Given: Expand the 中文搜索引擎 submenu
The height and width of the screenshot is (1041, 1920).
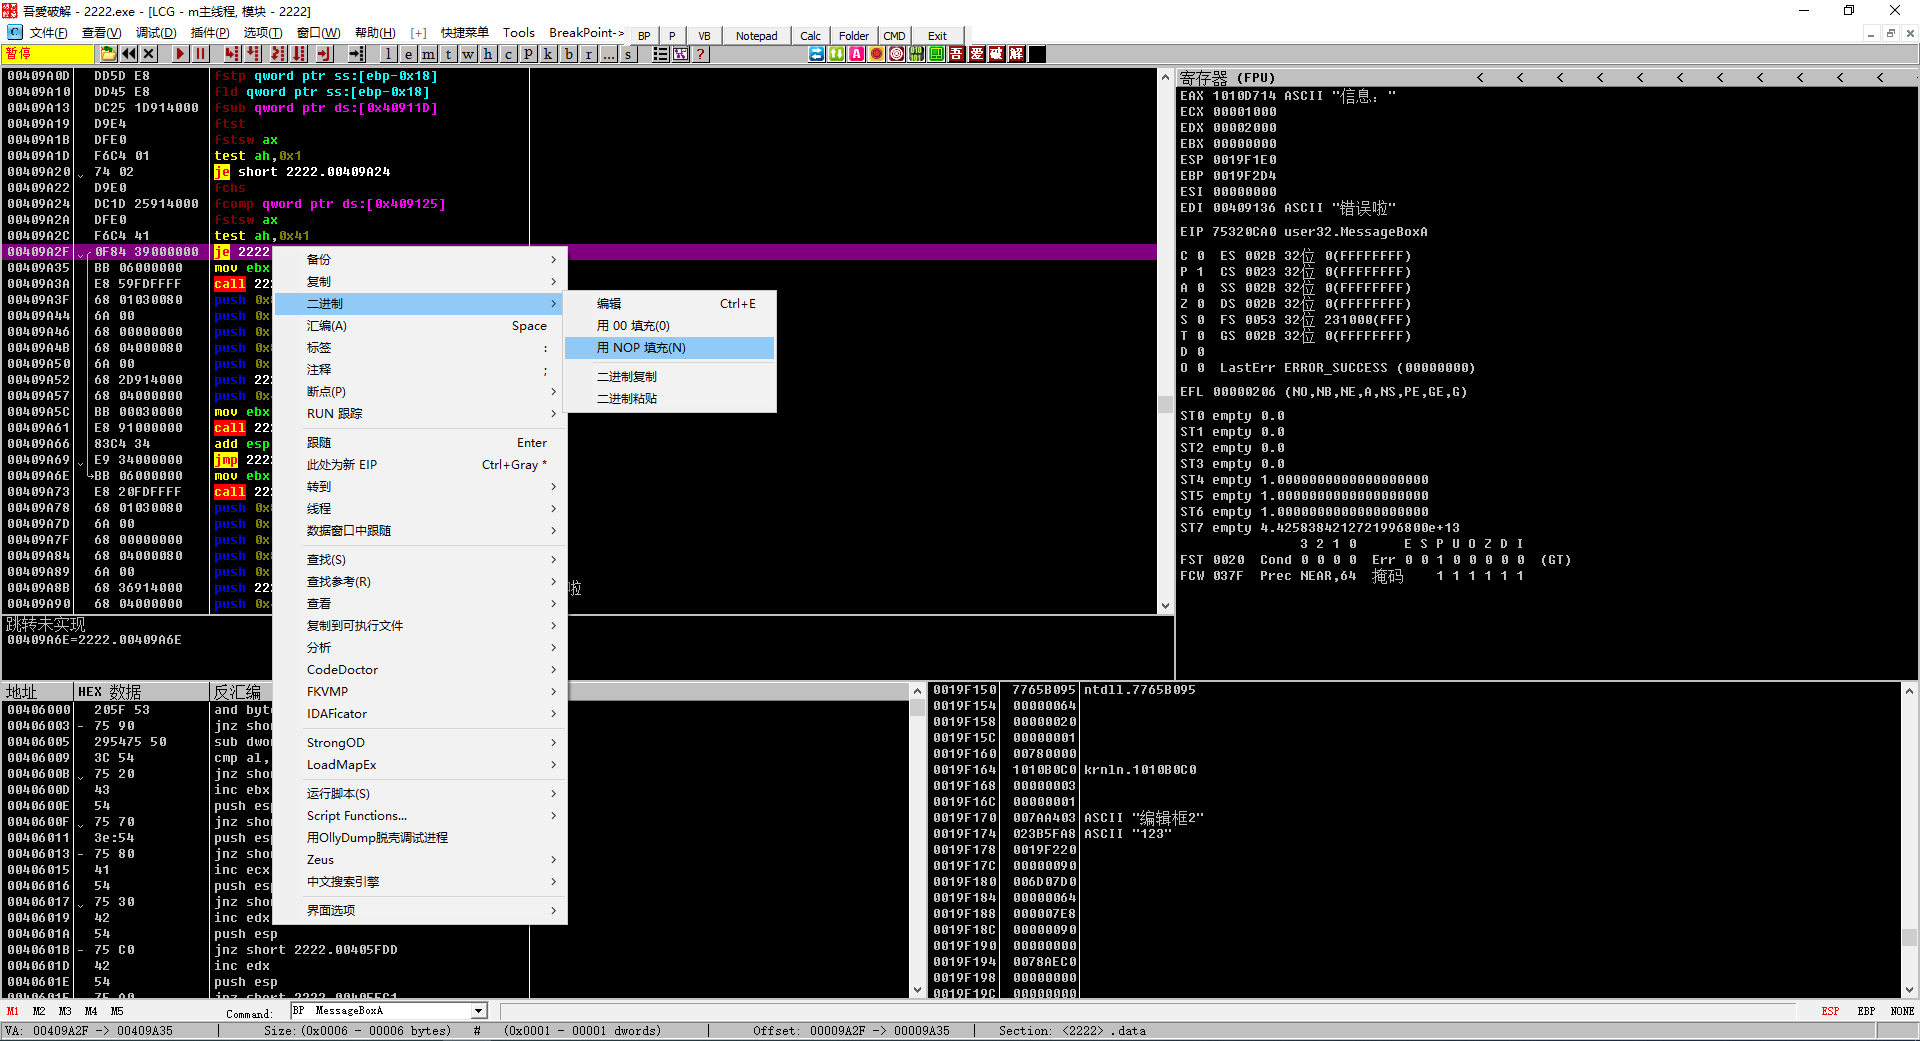Looking at the screenshot, I should (x=420, y=882).
